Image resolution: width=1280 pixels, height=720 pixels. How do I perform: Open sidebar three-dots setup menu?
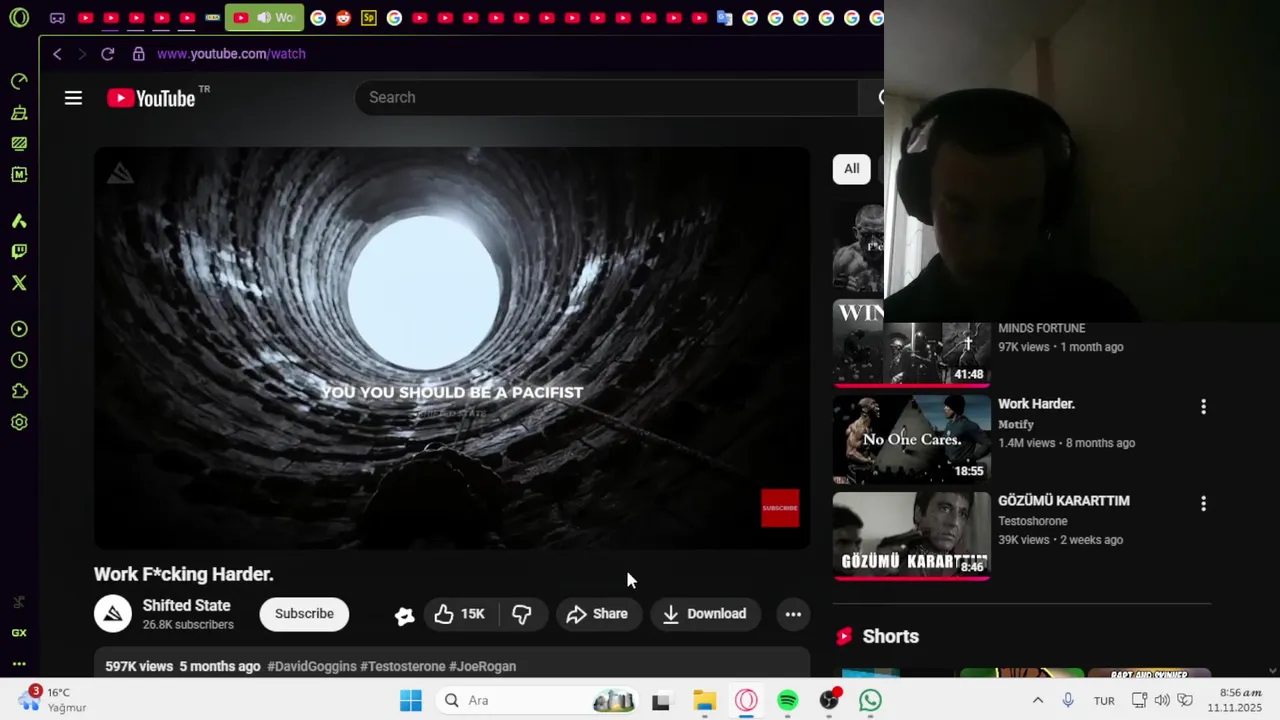click(19, 664)
